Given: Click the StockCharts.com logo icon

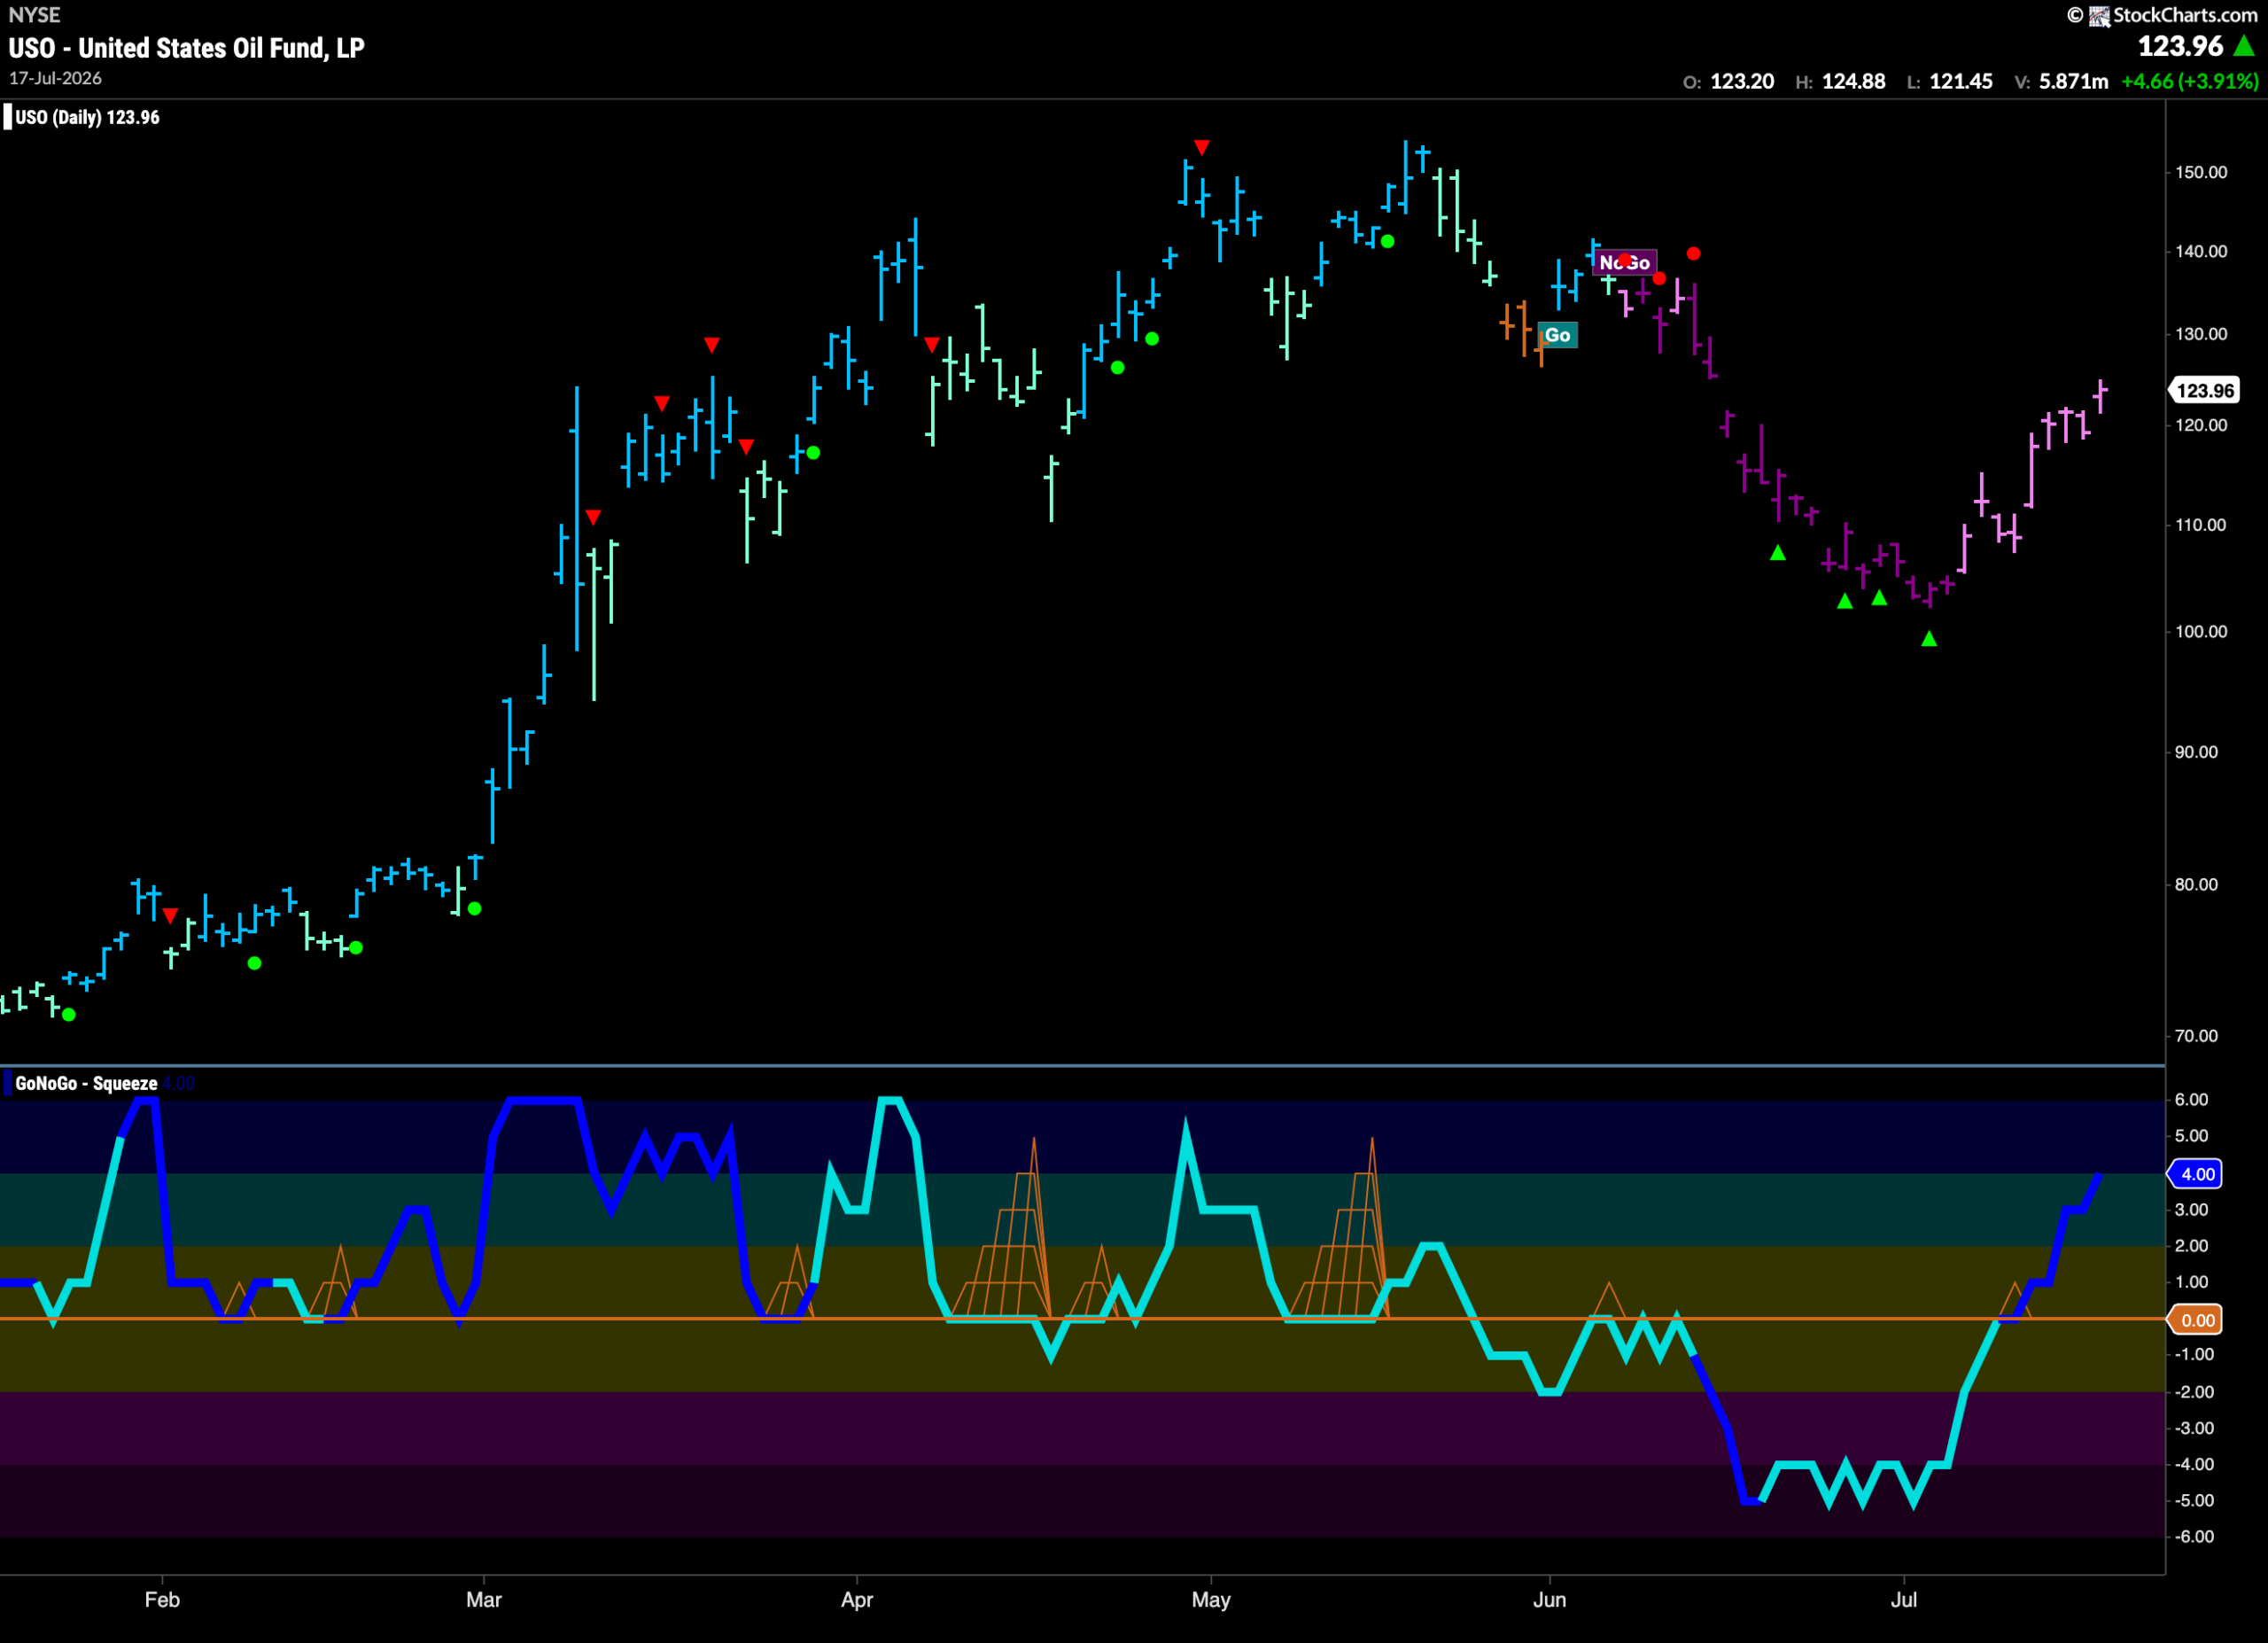Looking at the screenshot, I should (x=2099, y=15).
